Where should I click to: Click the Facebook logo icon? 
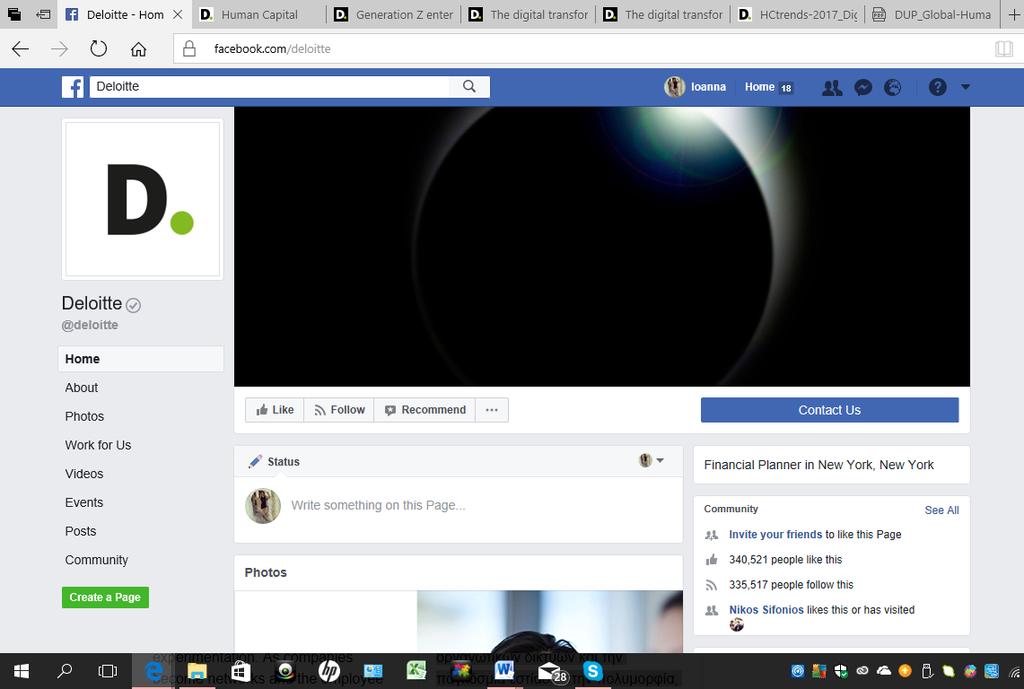click(x=73, y=87)
